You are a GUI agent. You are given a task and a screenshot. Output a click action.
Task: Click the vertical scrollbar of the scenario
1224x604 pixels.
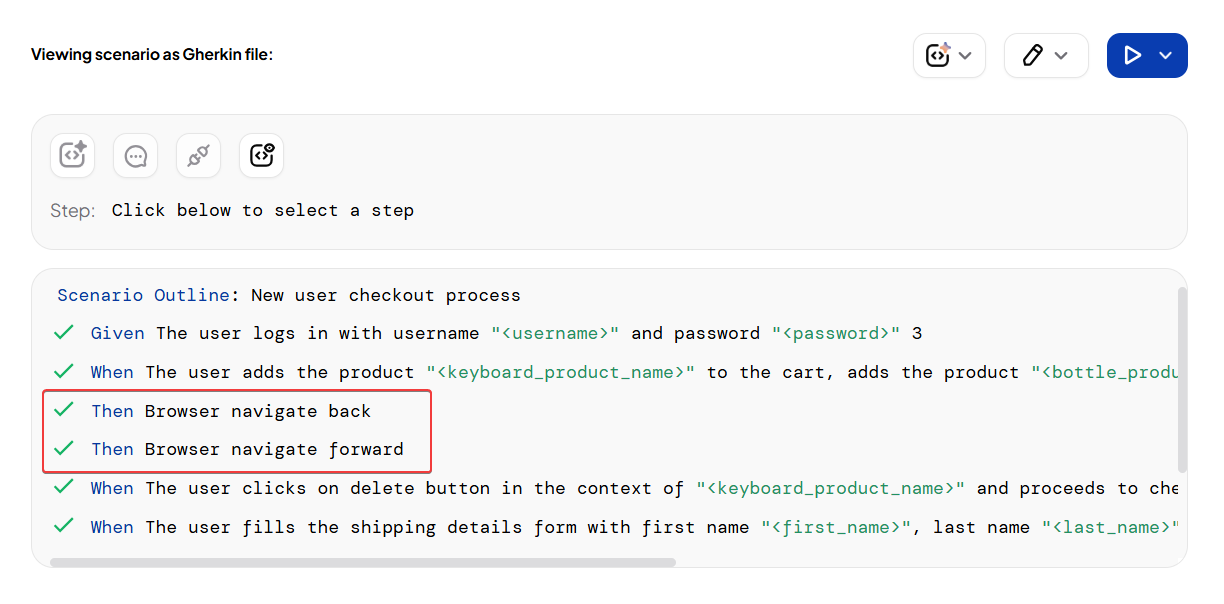1183,380
